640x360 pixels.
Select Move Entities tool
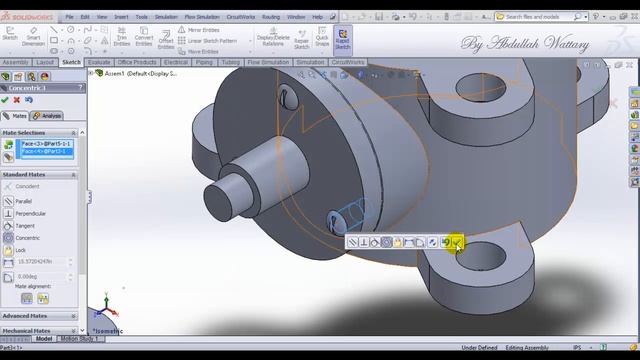point(198,51)
